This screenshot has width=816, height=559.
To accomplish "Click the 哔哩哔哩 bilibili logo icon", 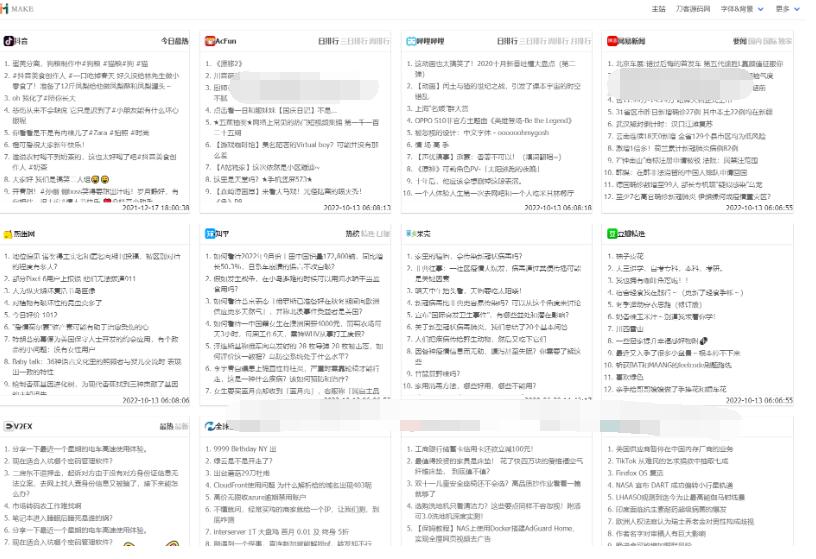I will tap(411, 41).
